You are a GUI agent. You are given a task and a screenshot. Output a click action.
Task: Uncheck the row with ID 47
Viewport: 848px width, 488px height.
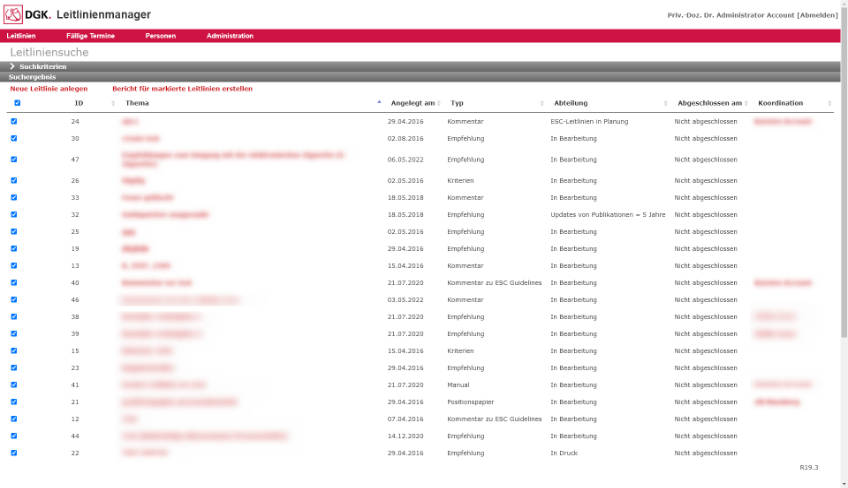click(14, 160)
